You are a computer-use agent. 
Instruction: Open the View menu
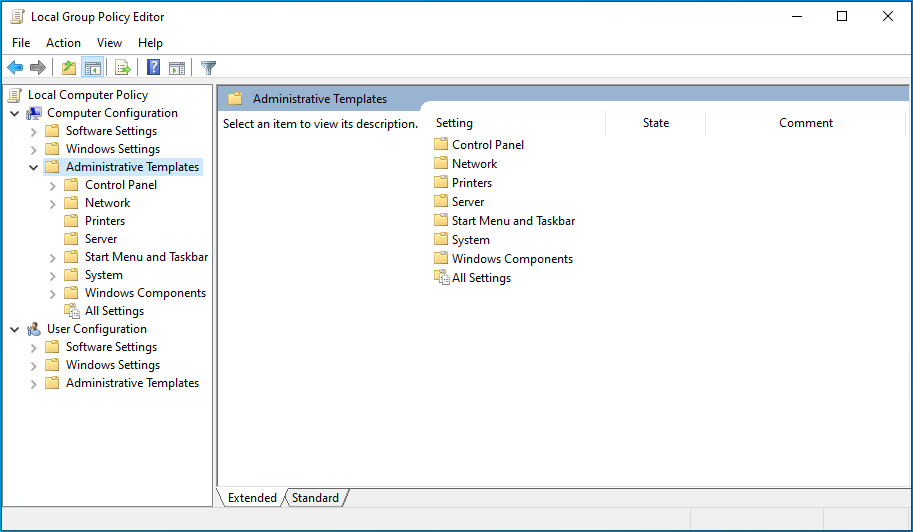tap(109, 43)
